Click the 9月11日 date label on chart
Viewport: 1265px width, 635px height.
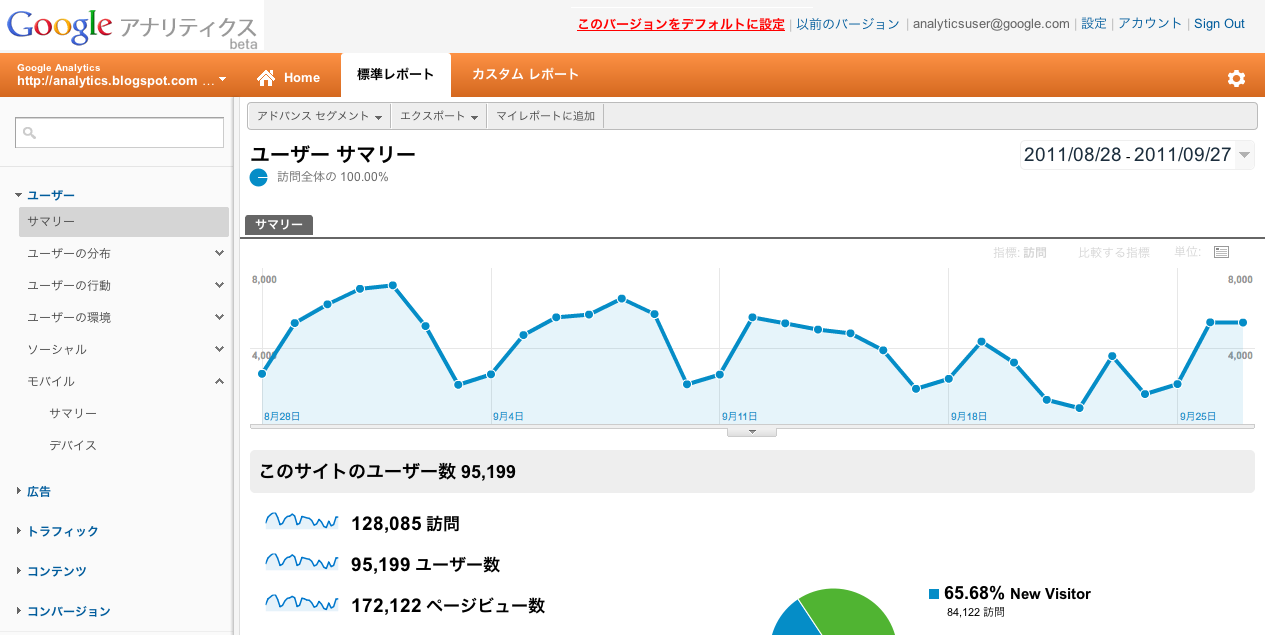739,415
